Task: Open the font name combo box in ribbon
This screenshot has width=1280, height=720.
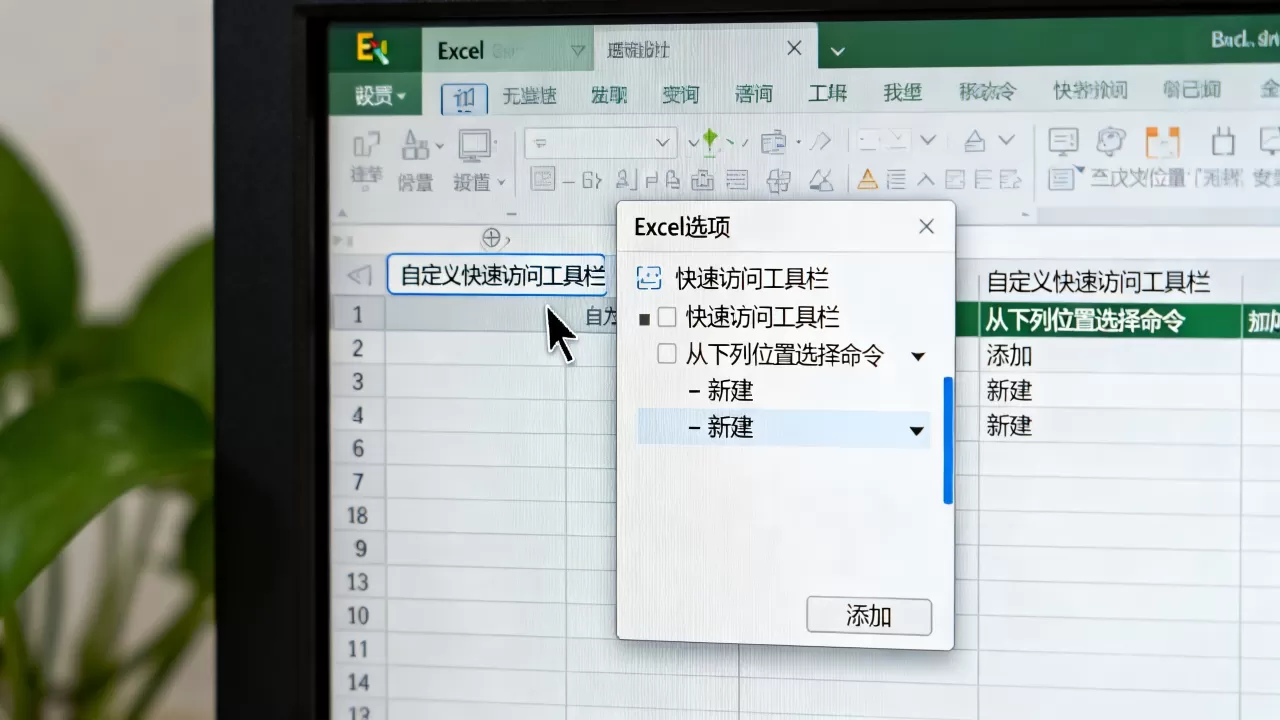Action: click(x=600, y=143)
